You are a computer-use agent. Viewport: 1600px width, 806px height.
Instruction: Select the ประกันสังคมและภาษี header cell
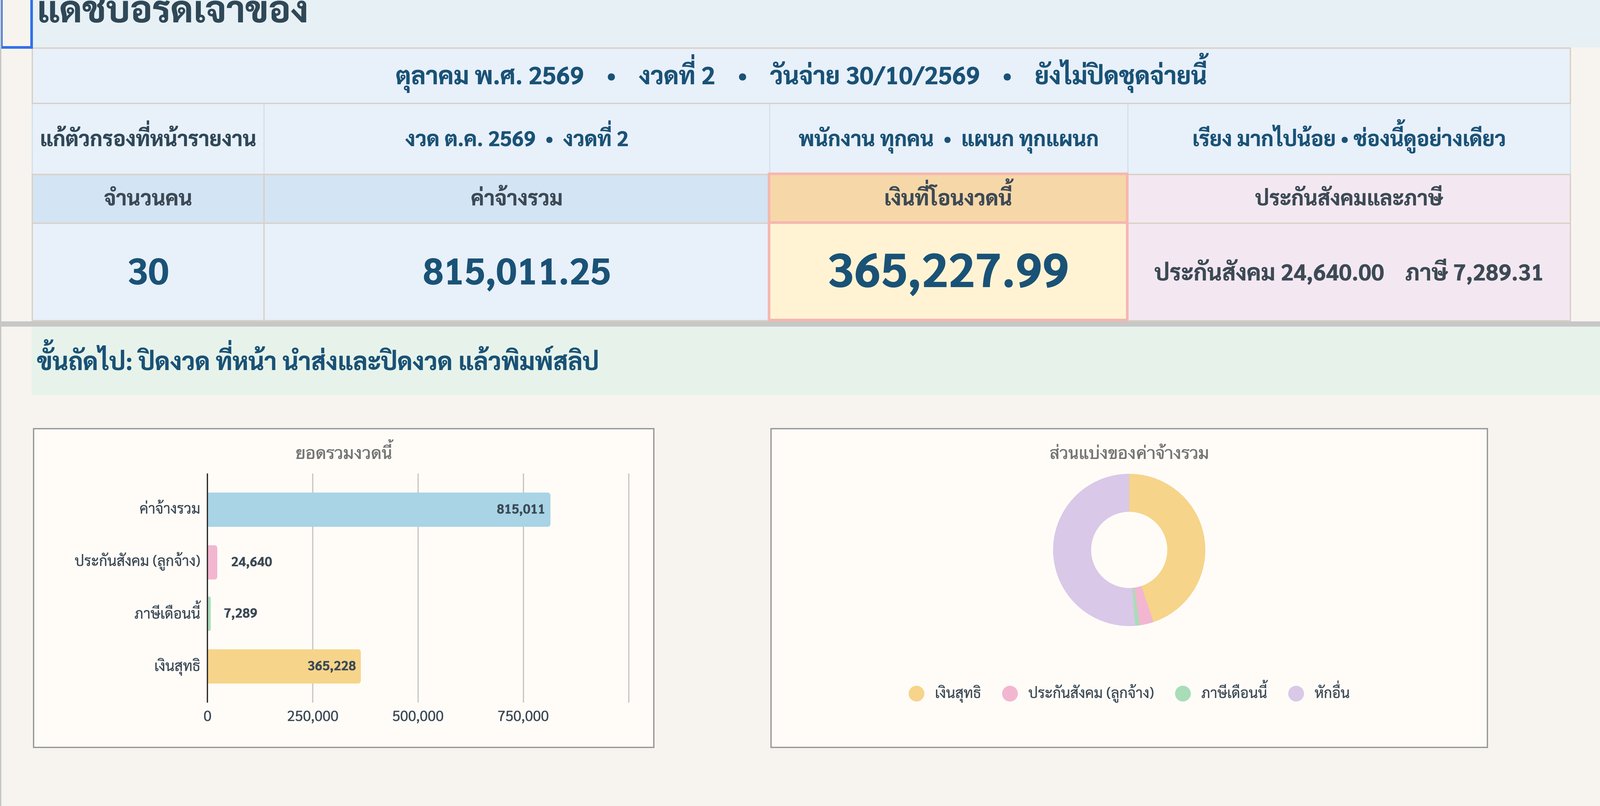pyautogui.click(x=1349, y=198)
